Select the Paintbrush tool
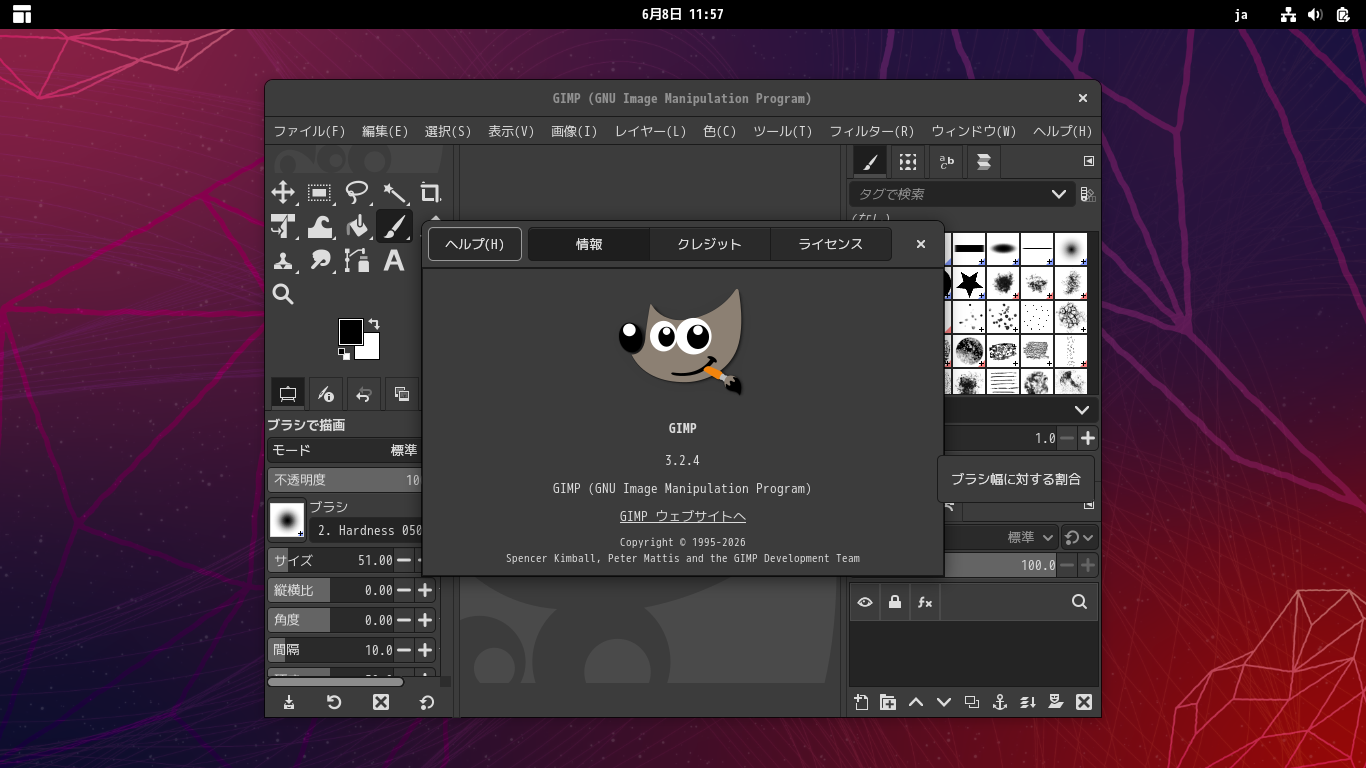The width and height of the screenshot is (1366, 768). pyautogui.click(x=394, y=227)
